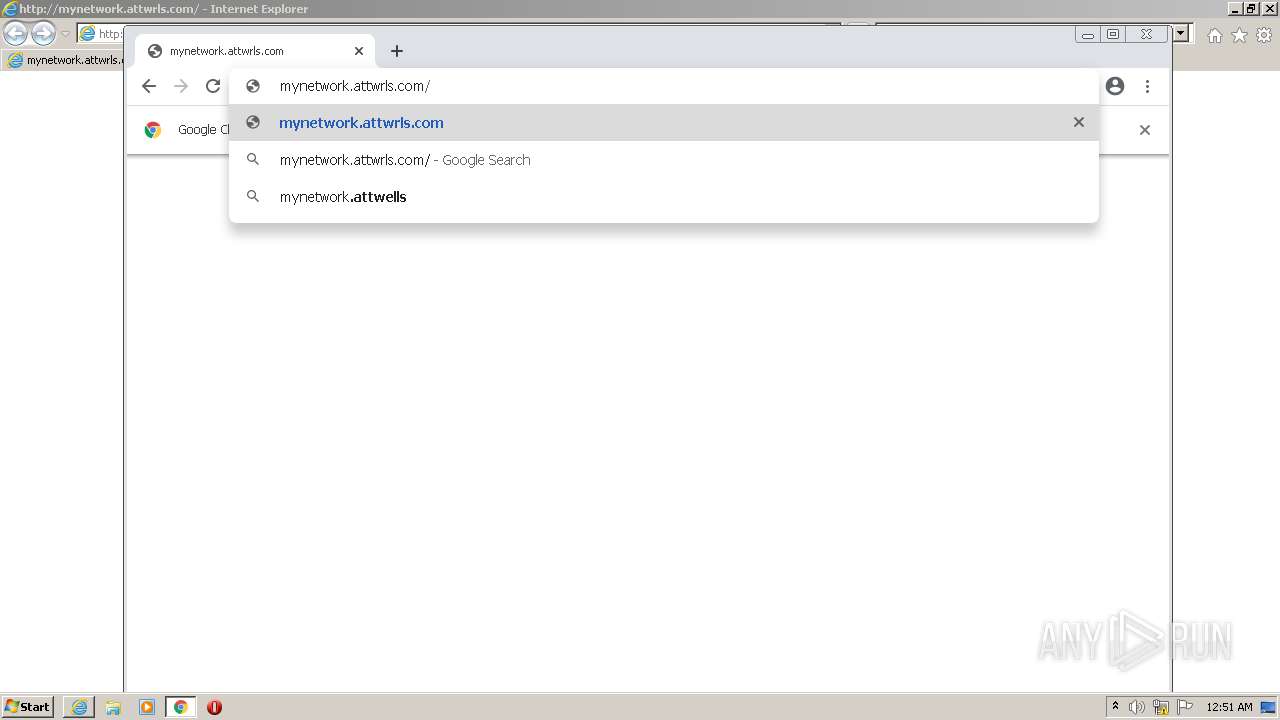Open Internet Explorer favorites star
Viewport: 1280px width, 720px height.
coord(1239,35)
